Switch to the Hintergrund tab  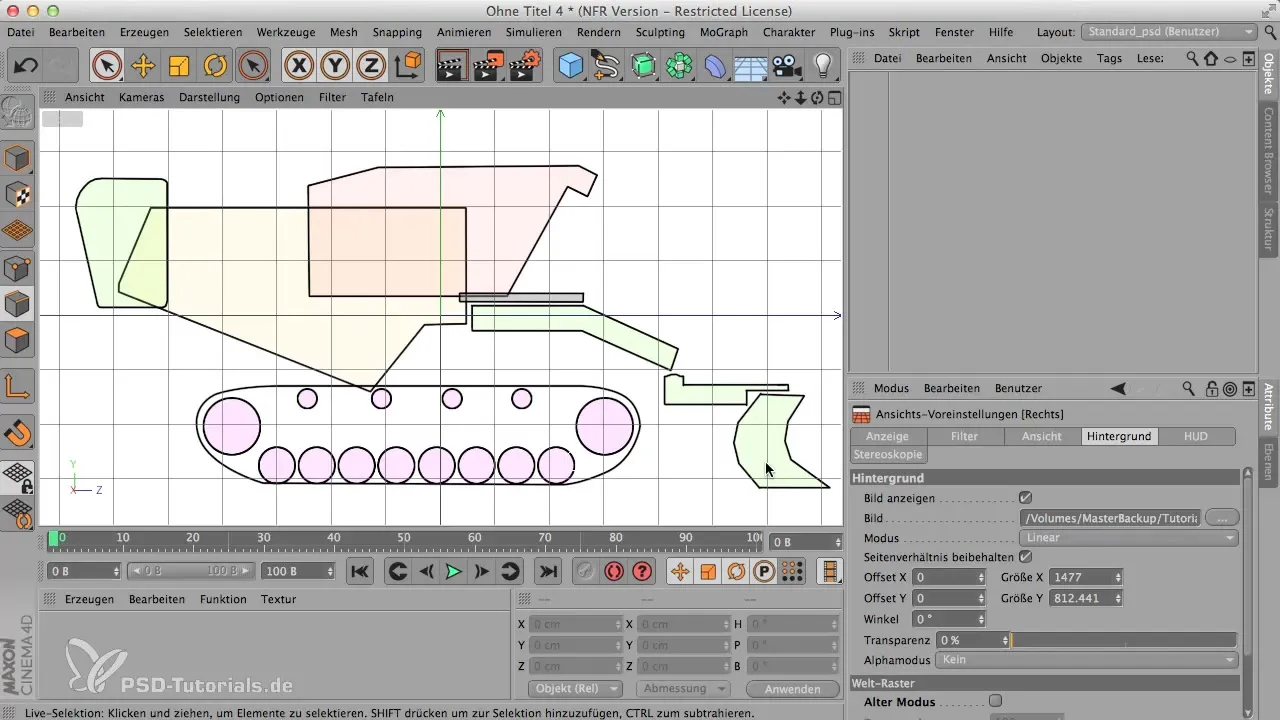pyautogui.click(x=1119, y=436)
